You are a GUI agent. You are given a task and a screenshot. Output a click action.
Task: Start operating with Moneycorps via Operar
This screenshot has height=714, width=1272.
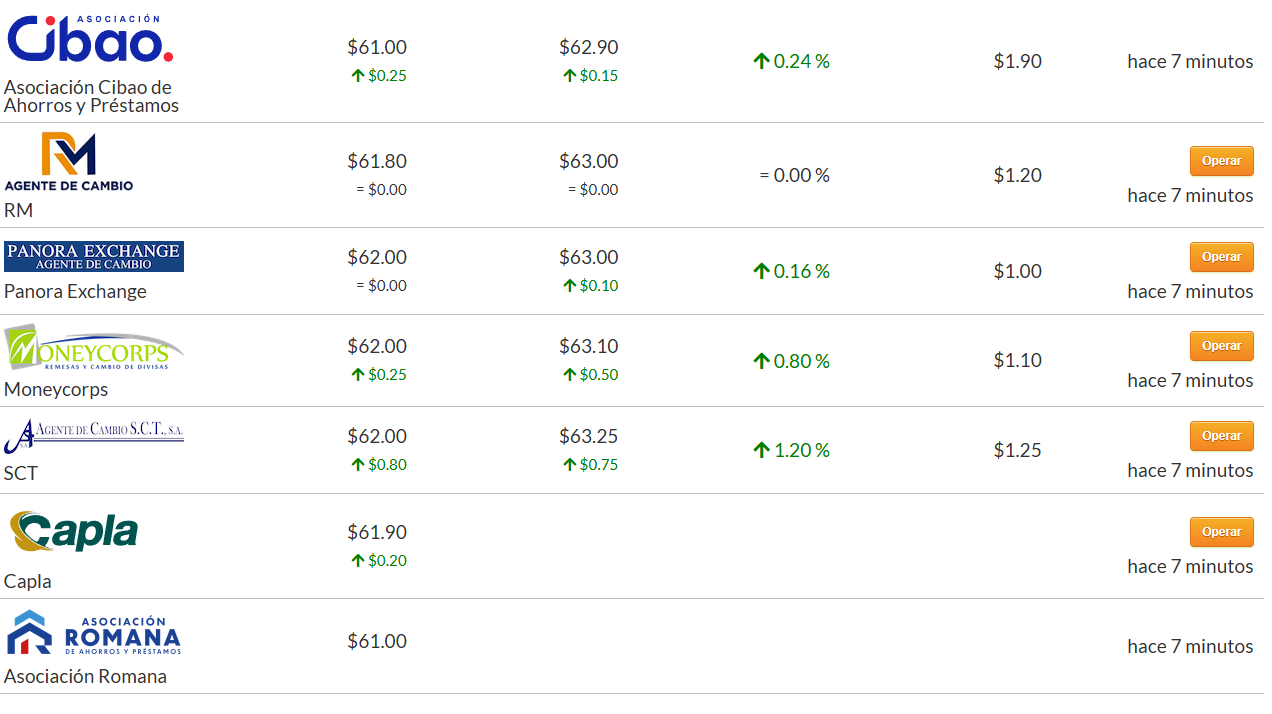click(x=1221, y=346)
